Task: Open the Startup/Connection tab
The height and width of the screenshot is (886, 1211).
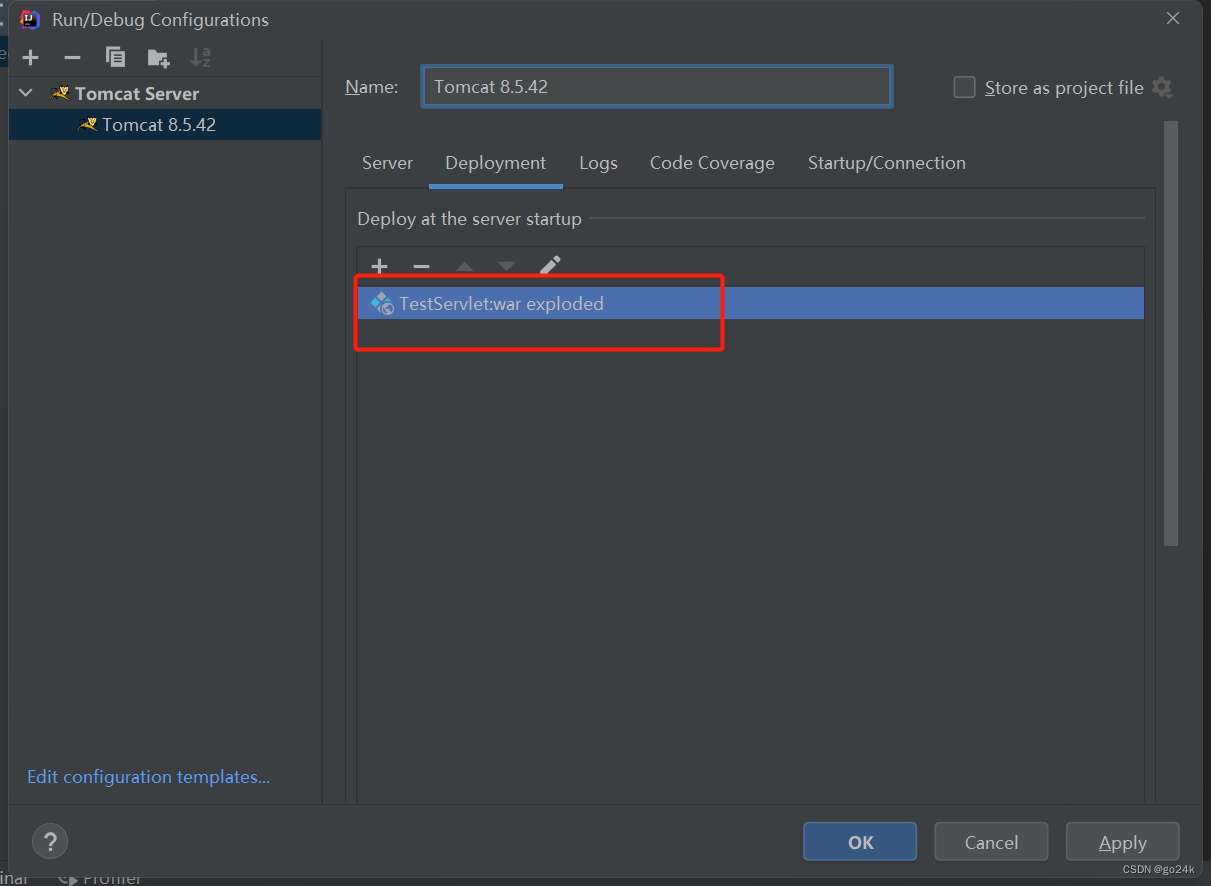Action: (x=887, y=163)
